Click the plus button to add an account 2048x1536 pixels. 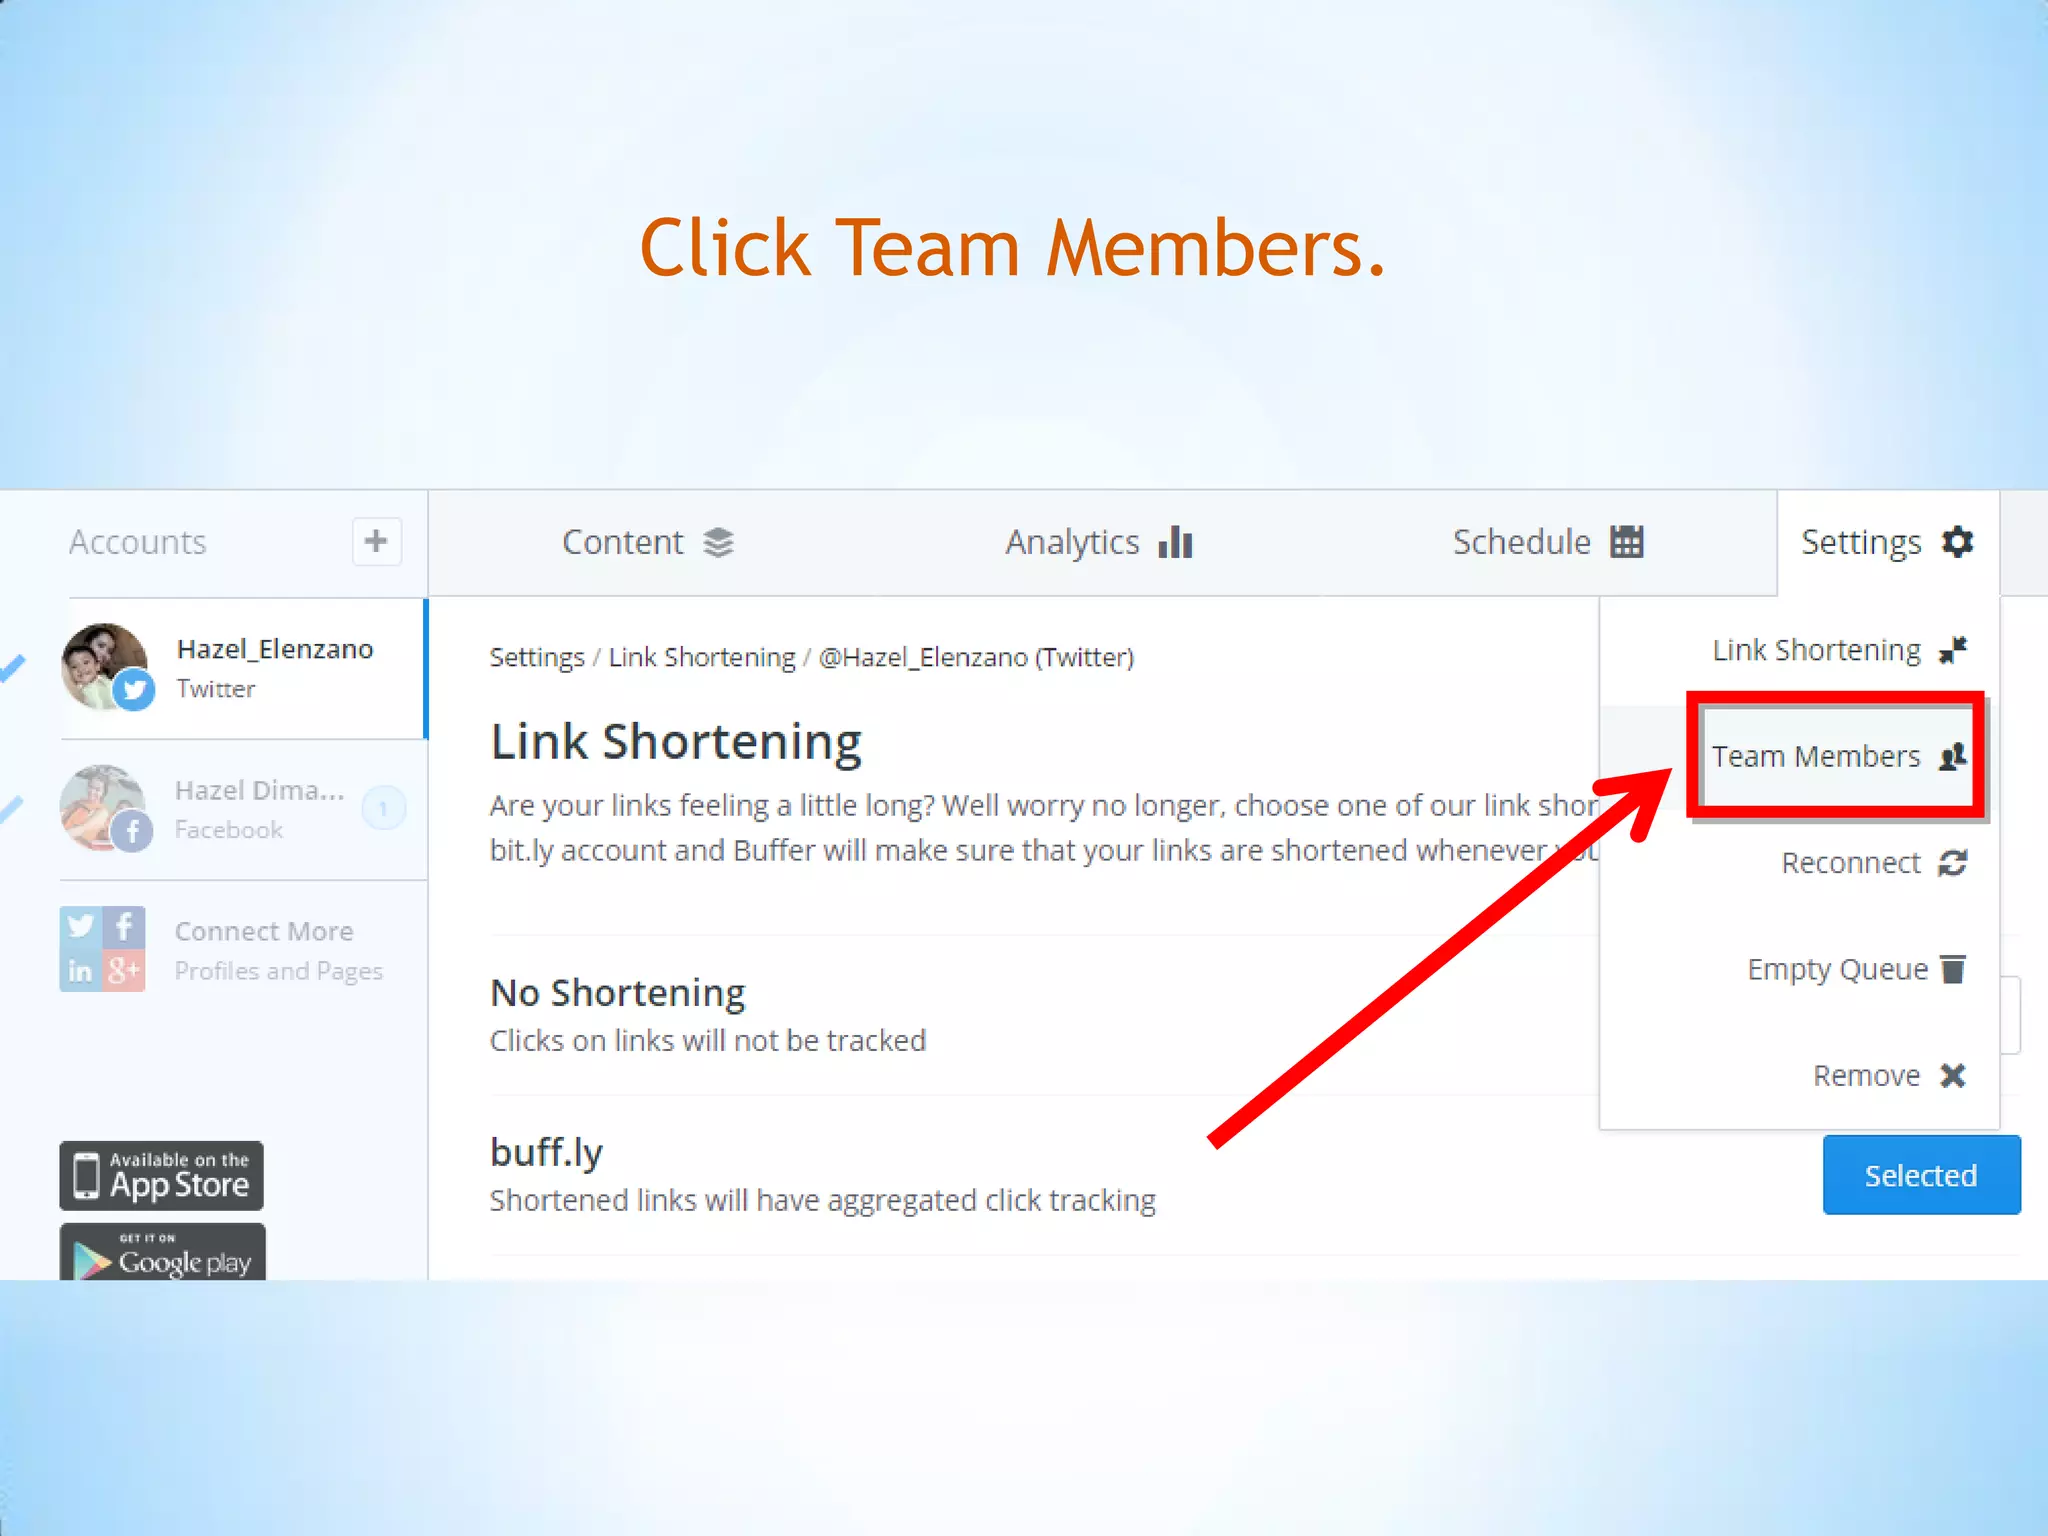click(376, 542)
